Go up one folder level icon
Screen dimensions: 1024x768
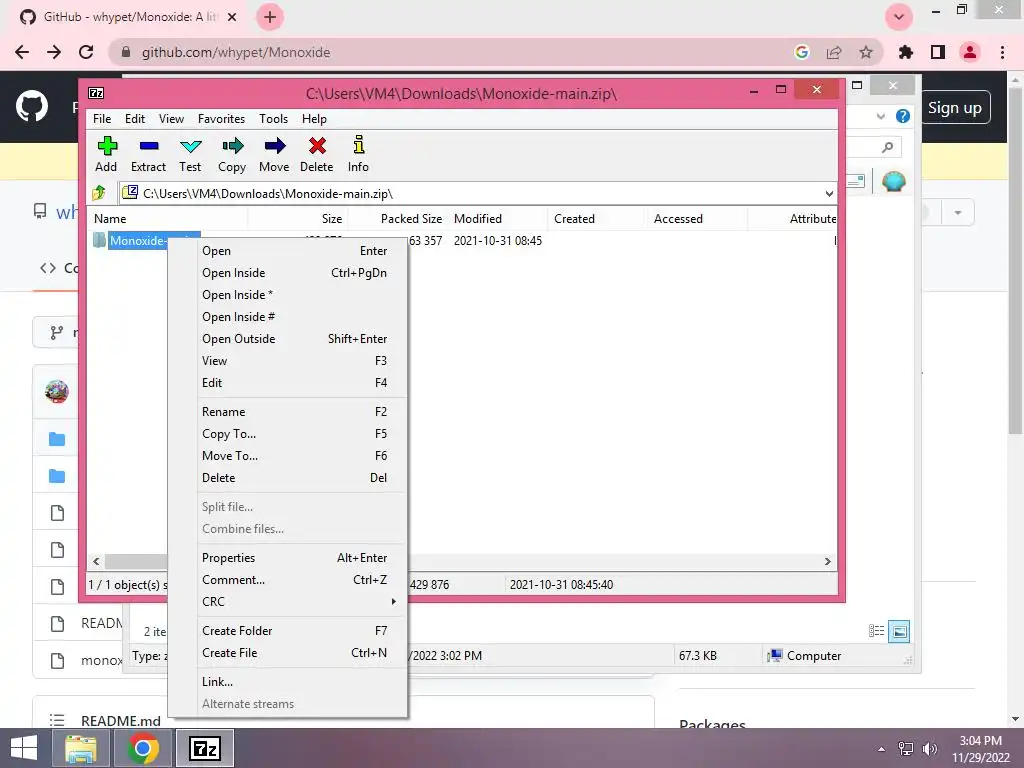pyautogui.click(x=99, y=193)
